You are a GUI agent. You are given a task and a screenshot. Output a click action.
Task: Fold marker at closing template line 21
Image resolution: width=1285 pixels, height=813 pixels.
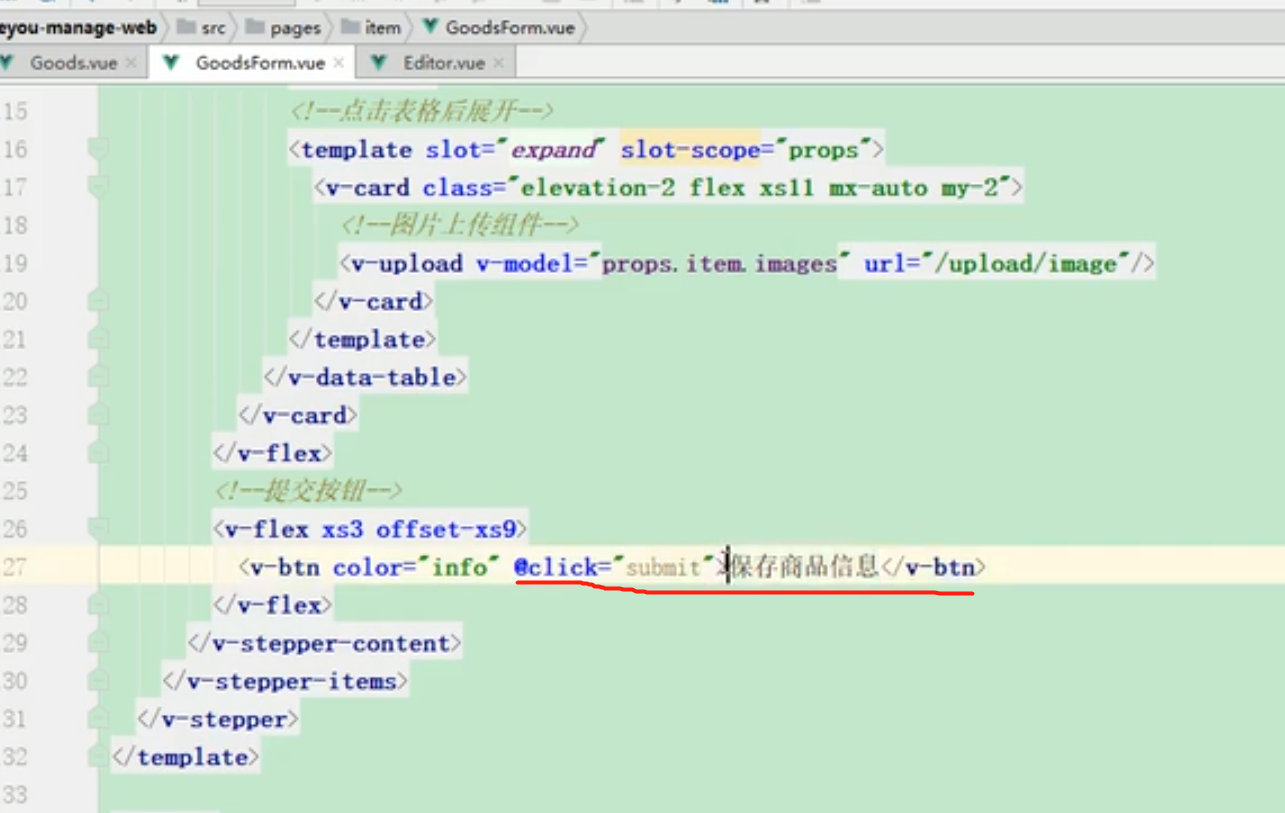pos(98,339)
